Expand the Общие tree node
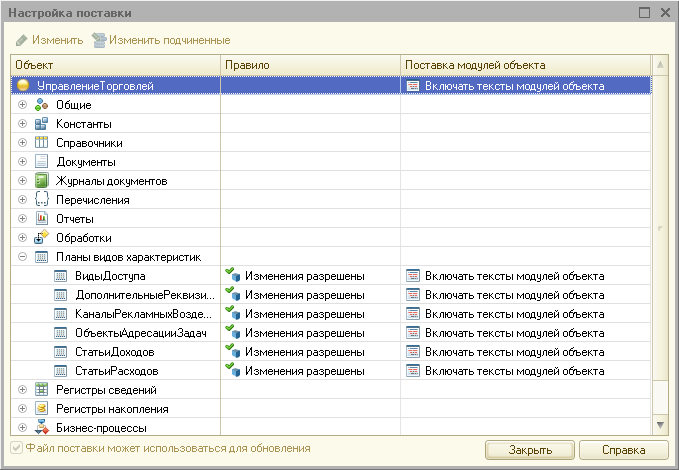 (x=23, y=105)
